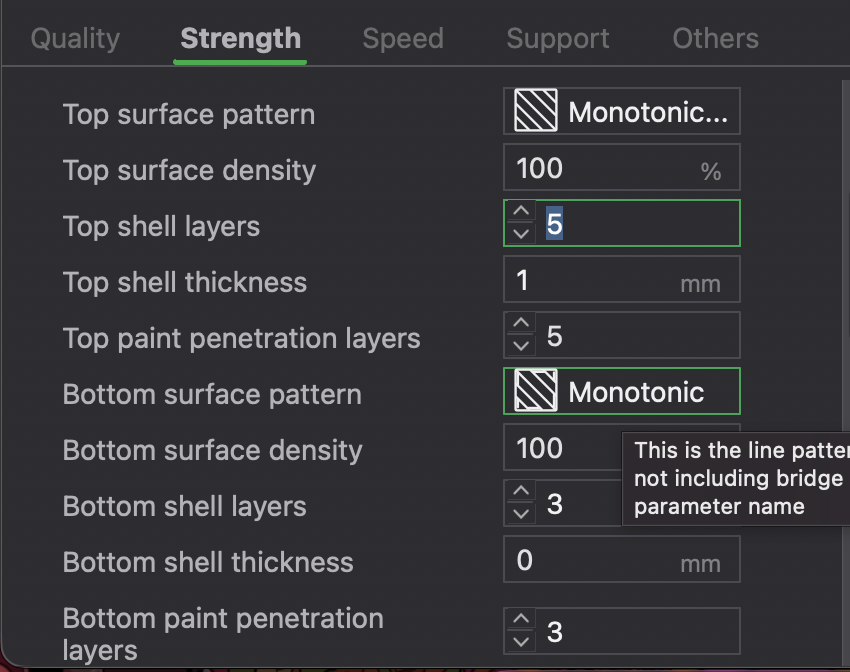Decrease Top paint penetration layers value

point(520,346)
